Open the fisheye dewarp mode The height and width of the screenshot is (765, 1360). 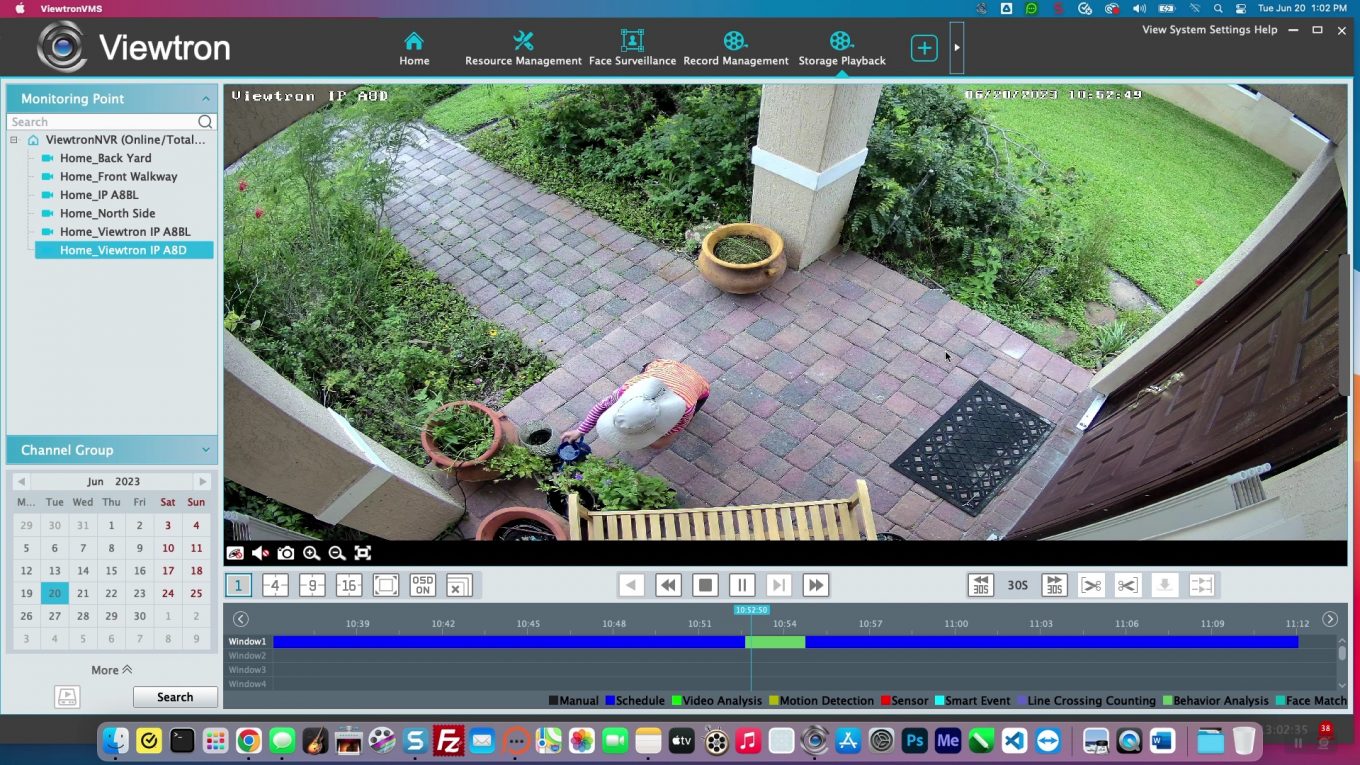[235, 552]
